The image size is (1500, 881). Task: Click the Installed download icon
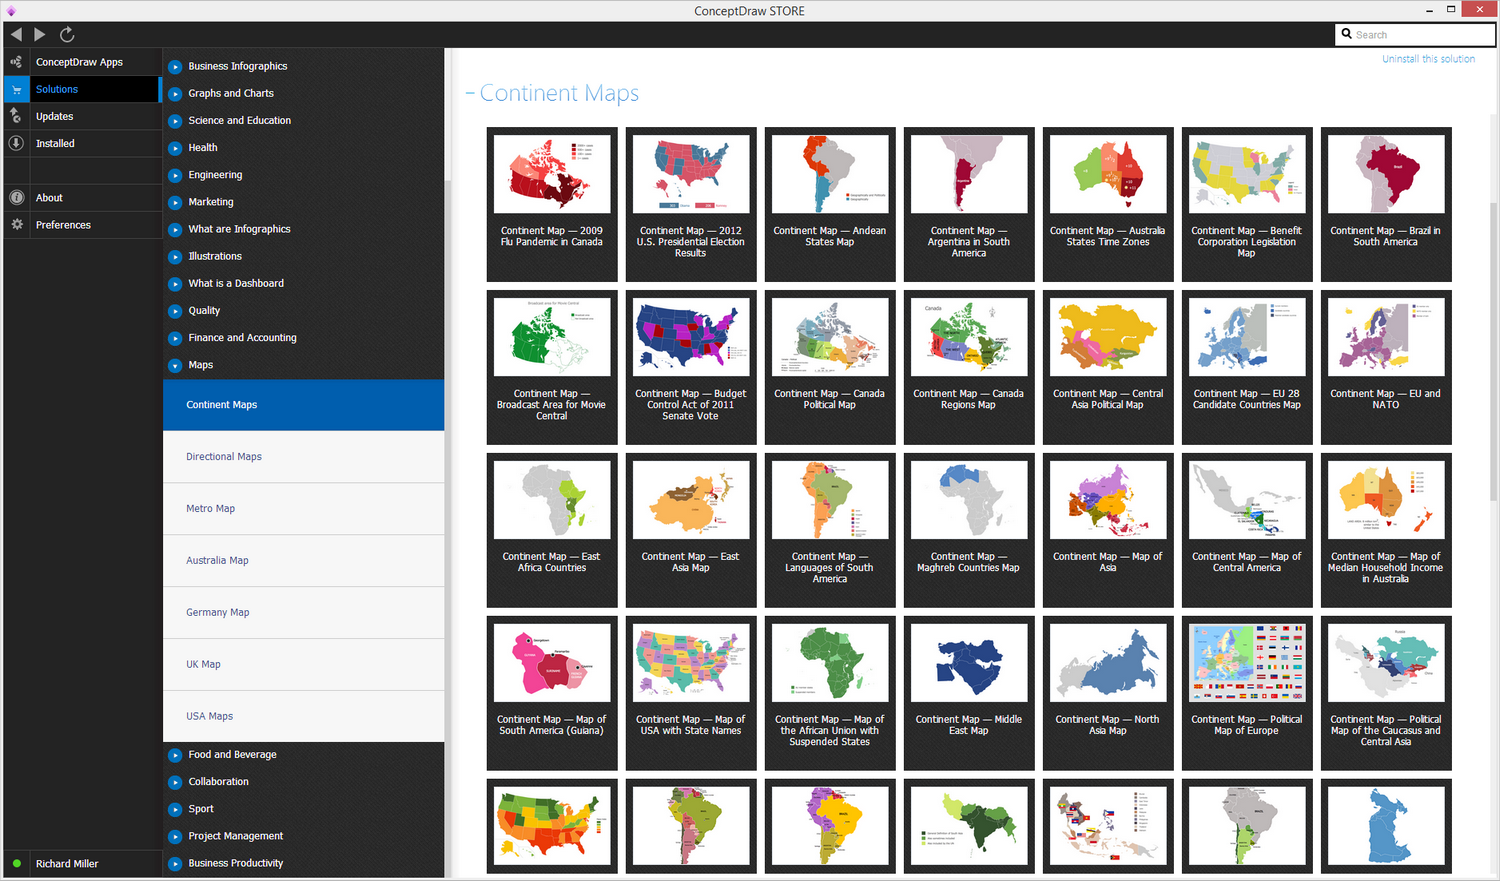click(x=16, y=143)
